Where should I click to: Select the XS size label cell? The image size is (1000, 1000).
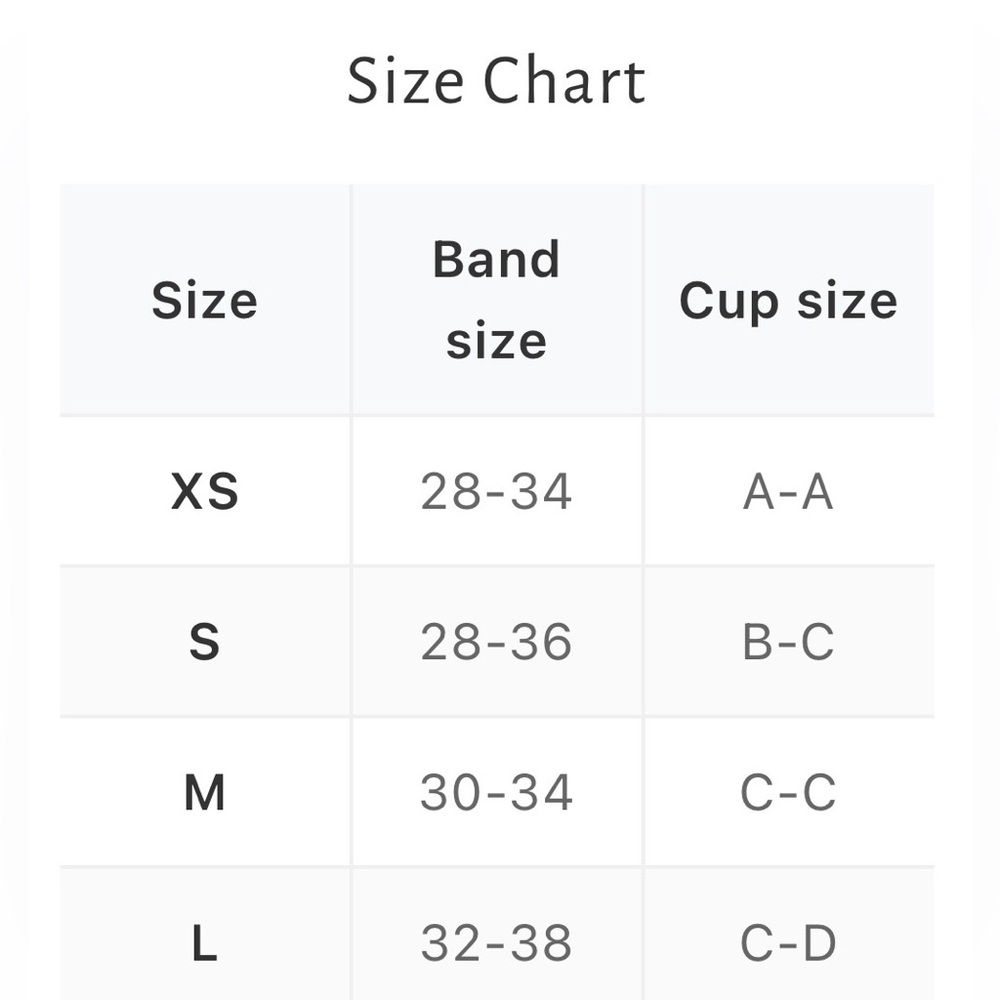coord(204,491)
